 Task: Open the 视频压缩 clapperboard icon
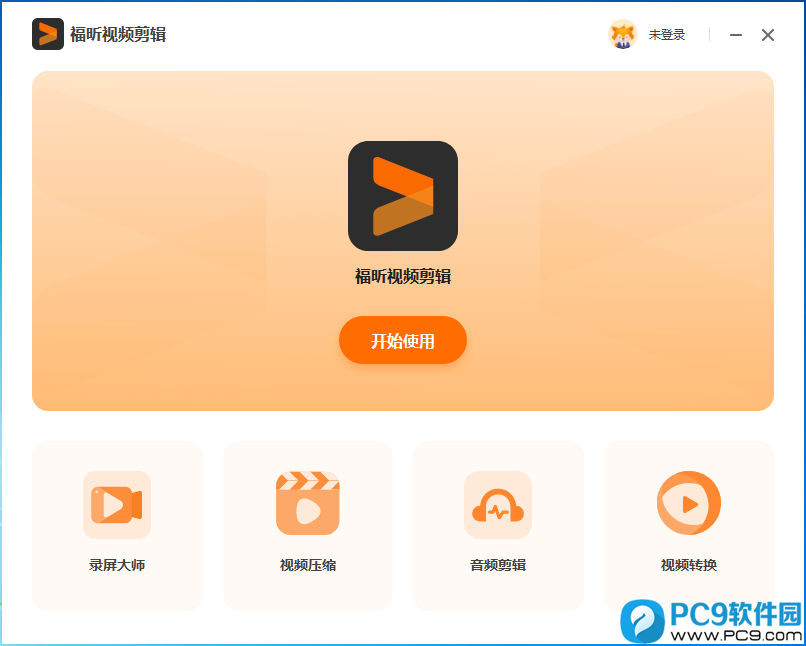coord(307,503)
